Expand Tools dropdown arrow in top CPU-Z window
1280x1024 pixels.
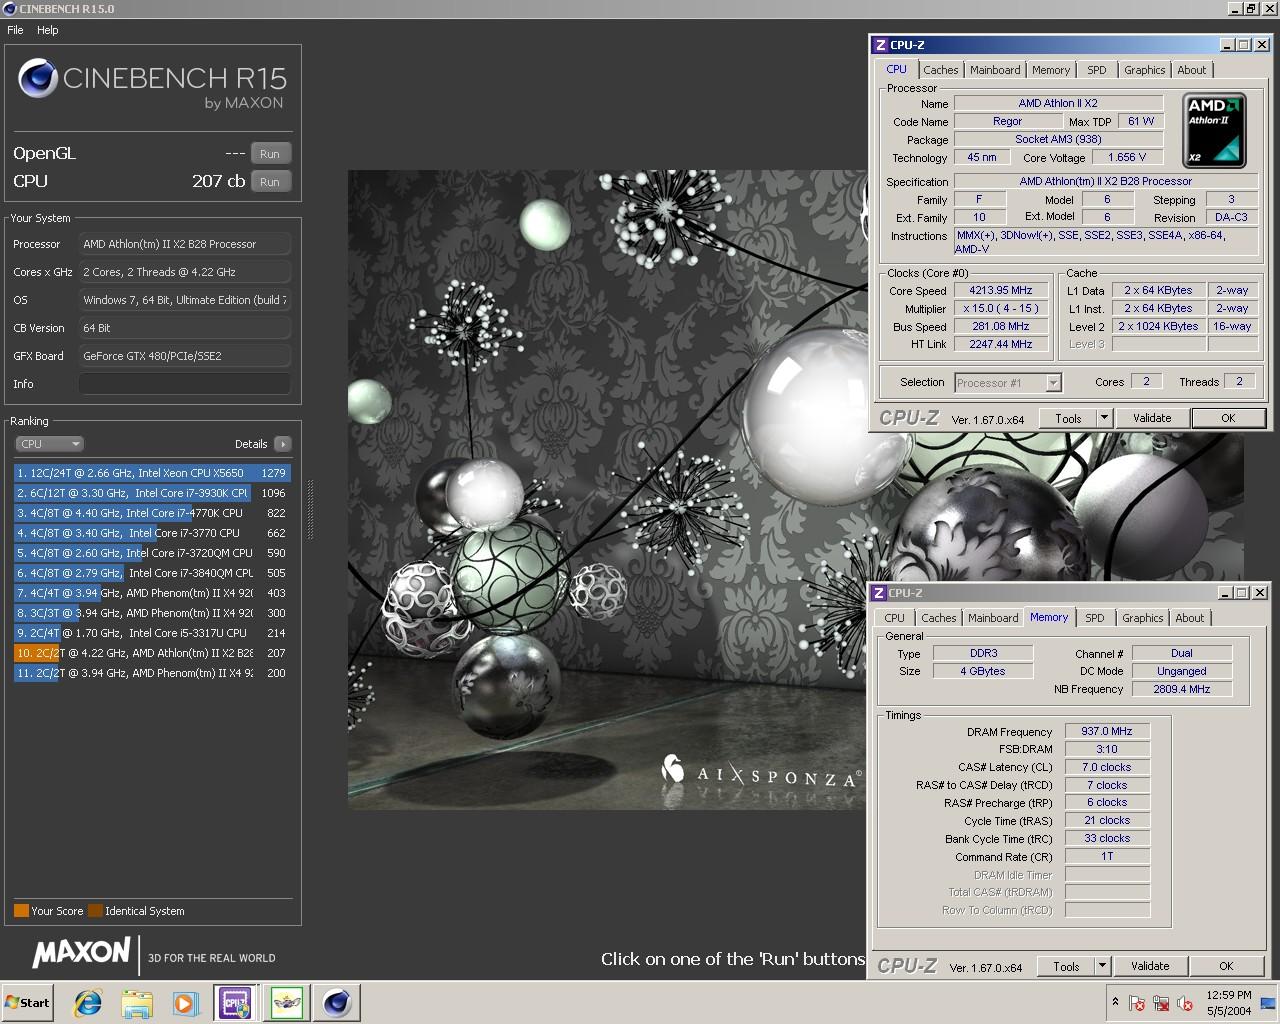click(1105, 419)
